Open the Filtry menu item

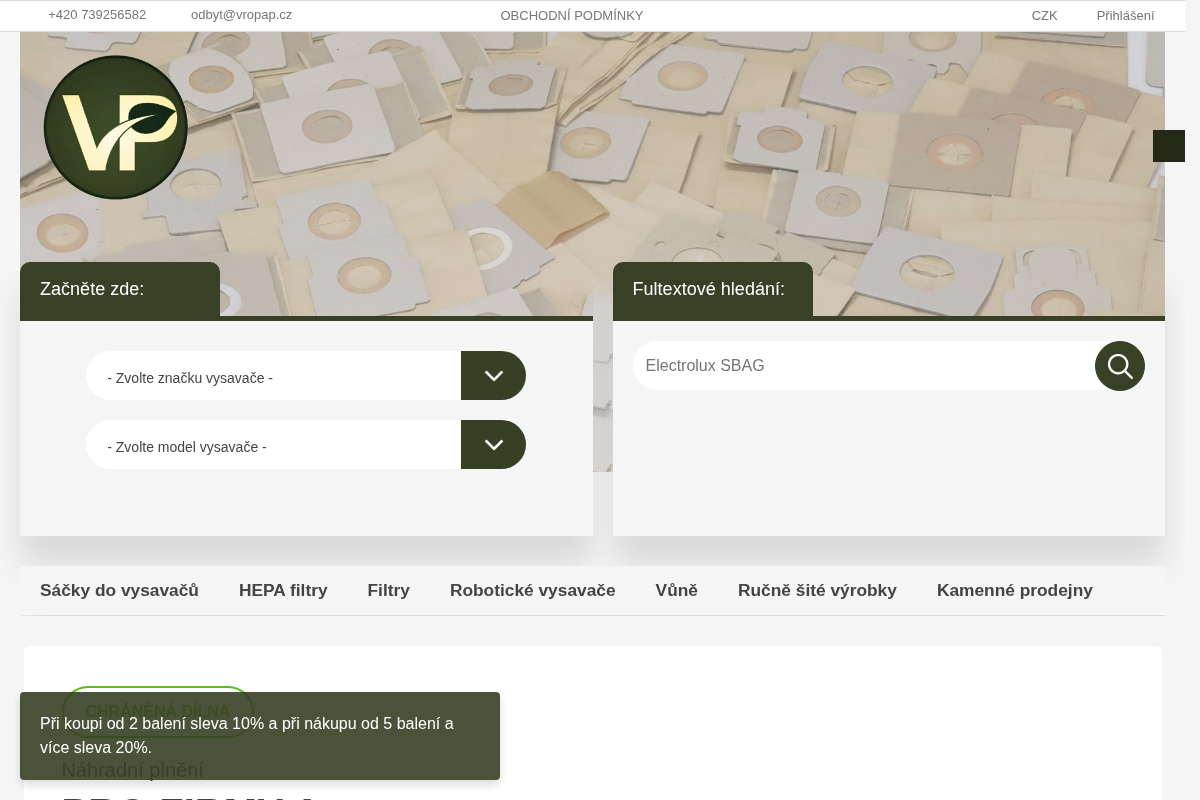pos(389,591)
